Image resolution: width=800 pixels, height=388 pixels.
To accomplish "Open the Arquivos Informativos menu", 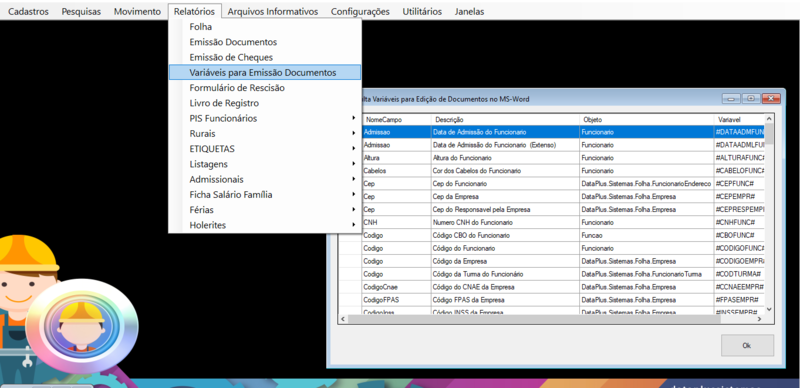I will click(273, 11).
